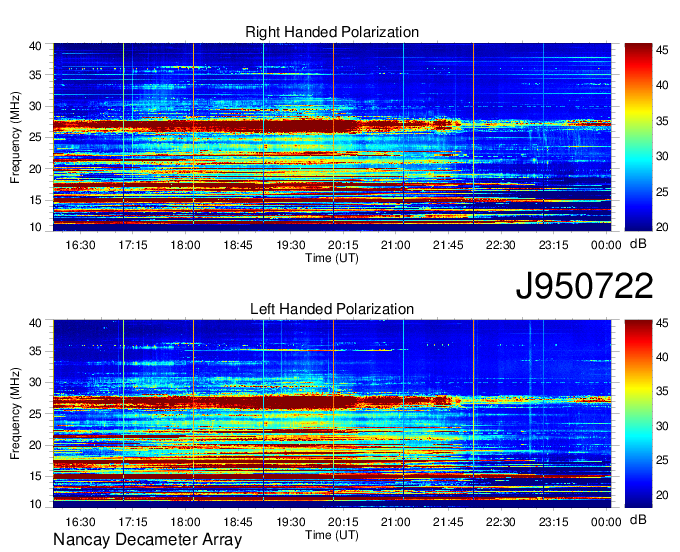Click the 40 dB label on Right Handed colorbar
This screenshot has height=552, width=680.
[662, 85]
